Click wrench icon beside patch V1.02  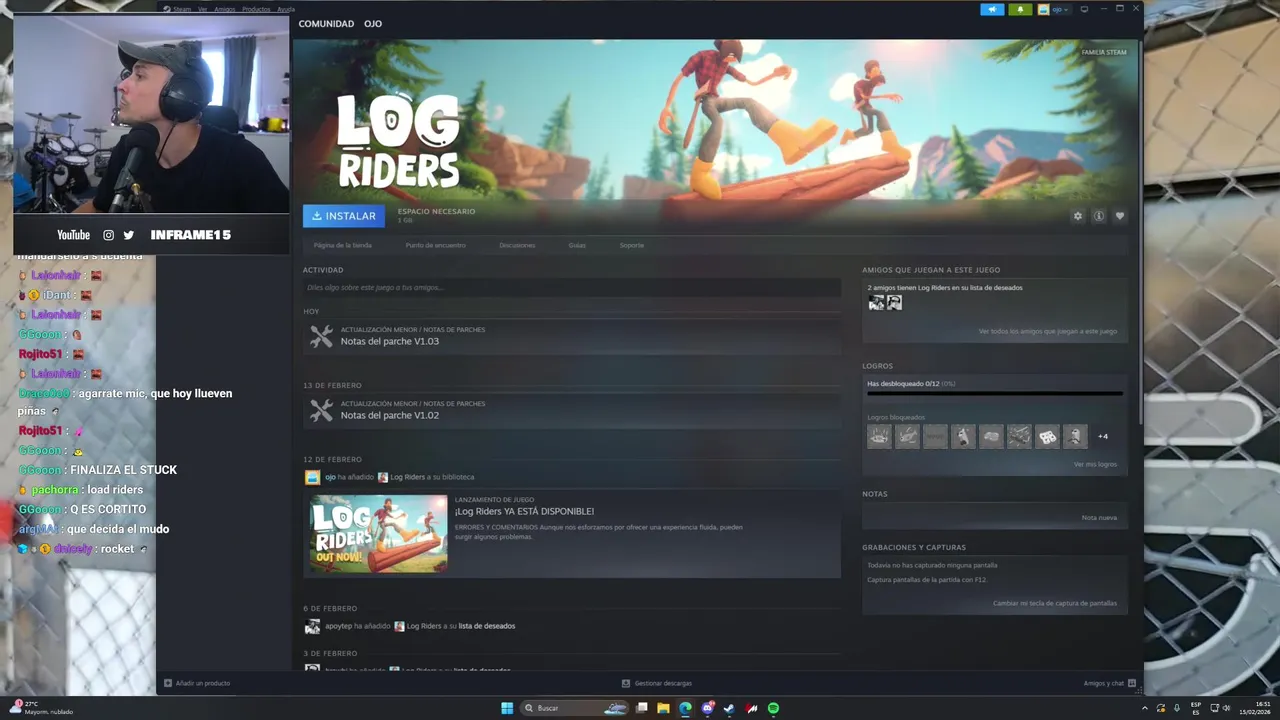tap(321, 411)
